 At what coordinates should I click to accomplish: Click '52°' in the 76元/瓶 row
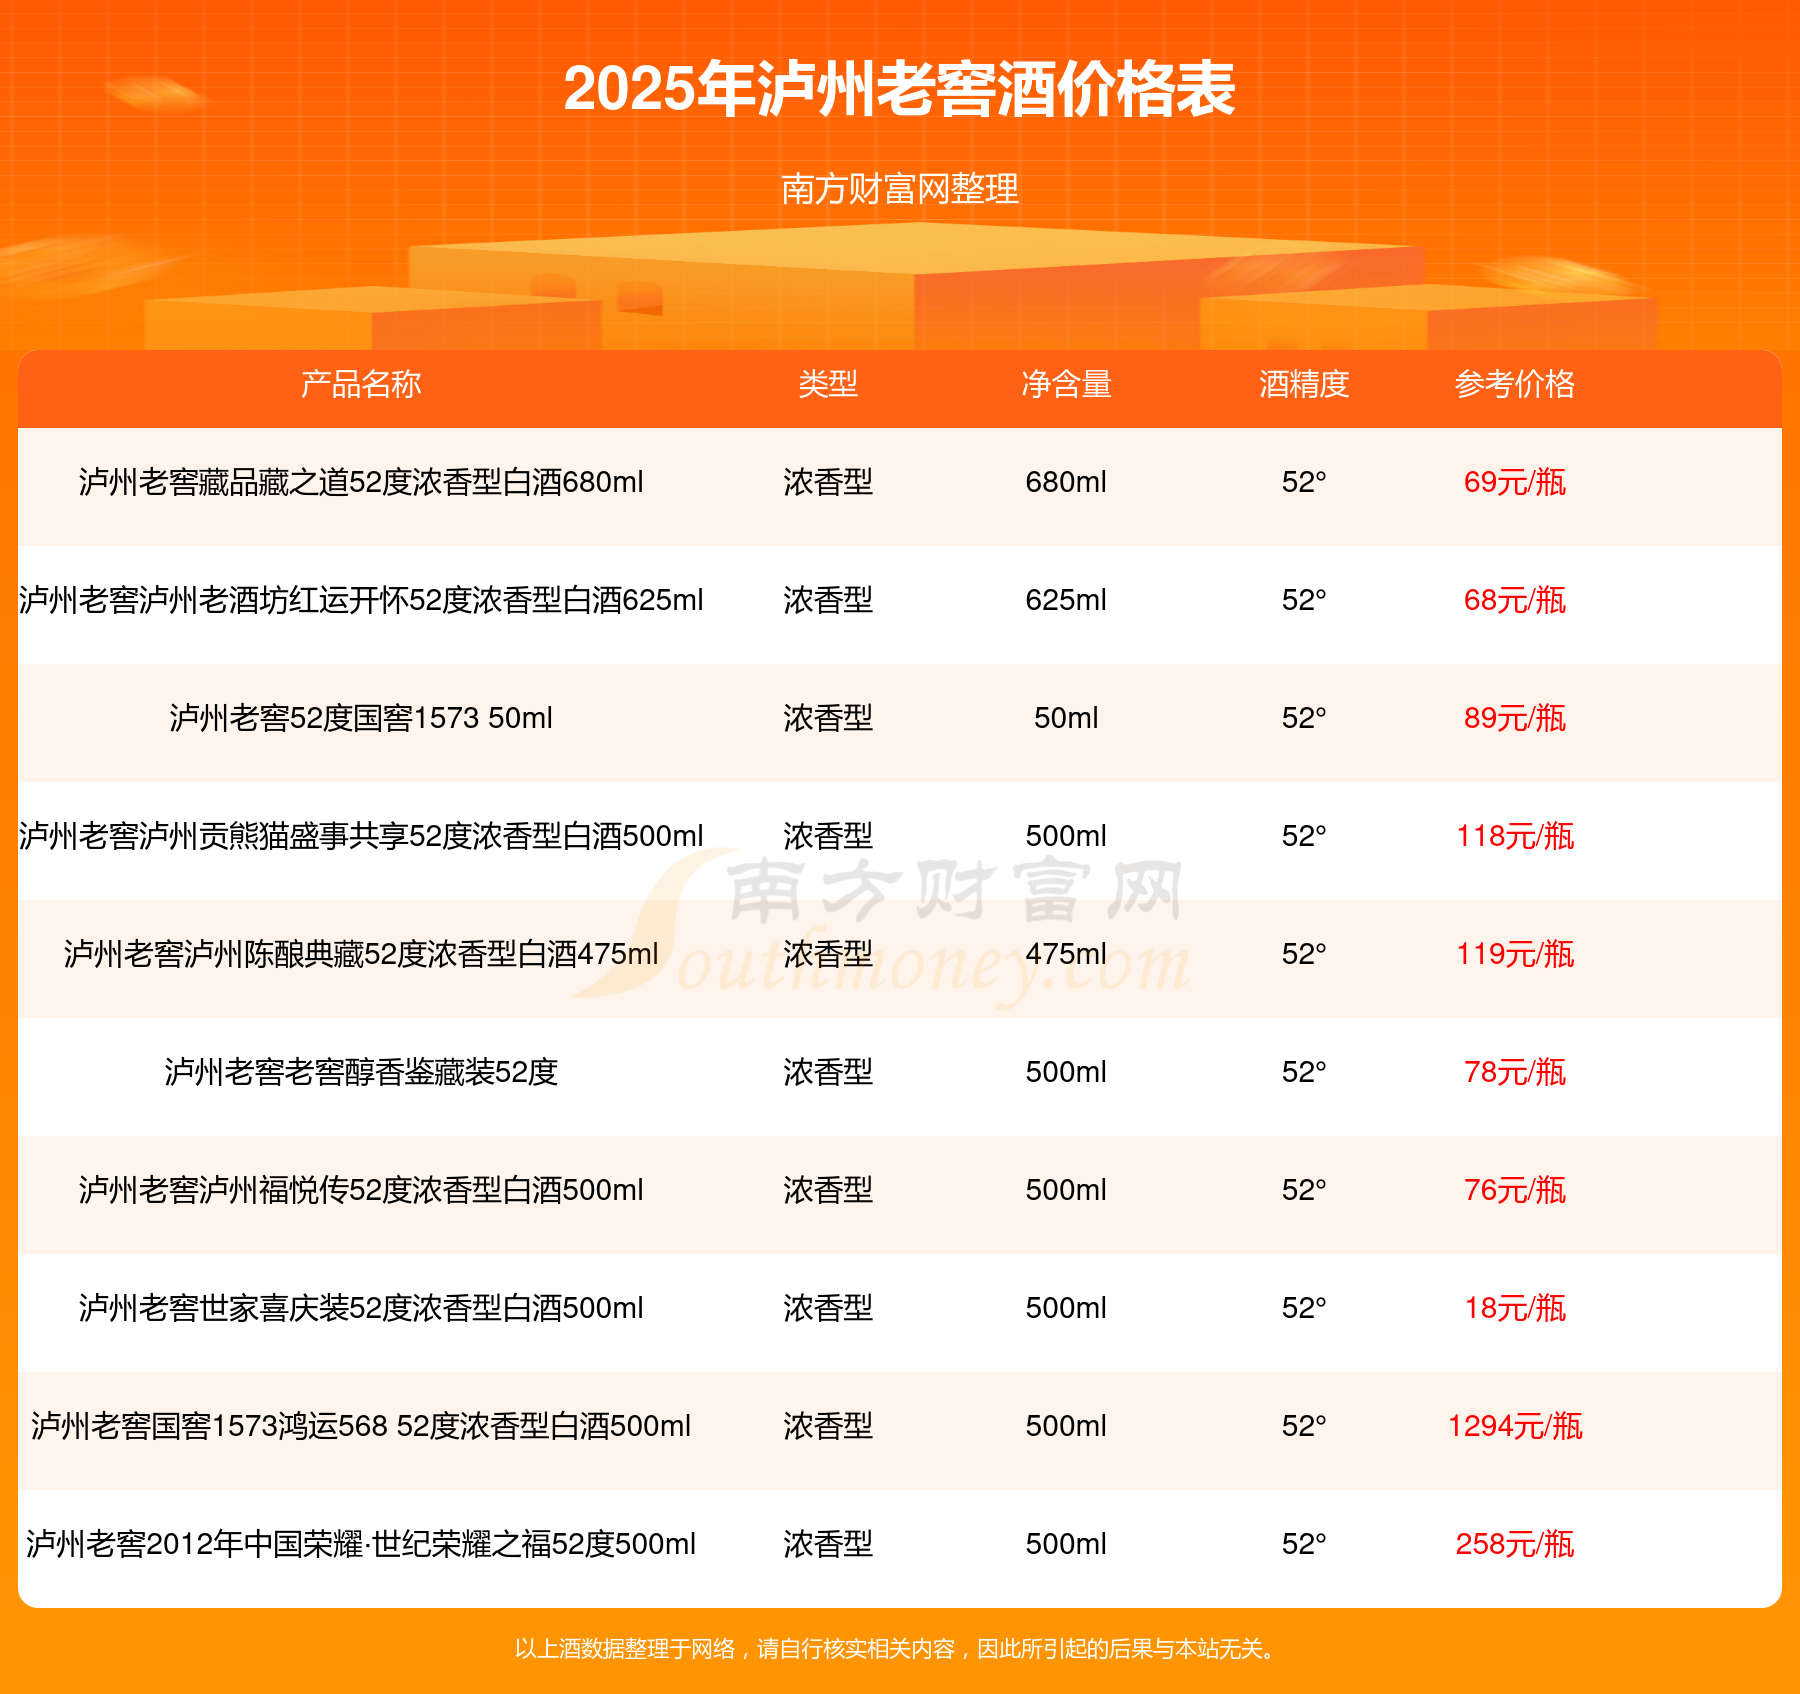(1304, 1190)
